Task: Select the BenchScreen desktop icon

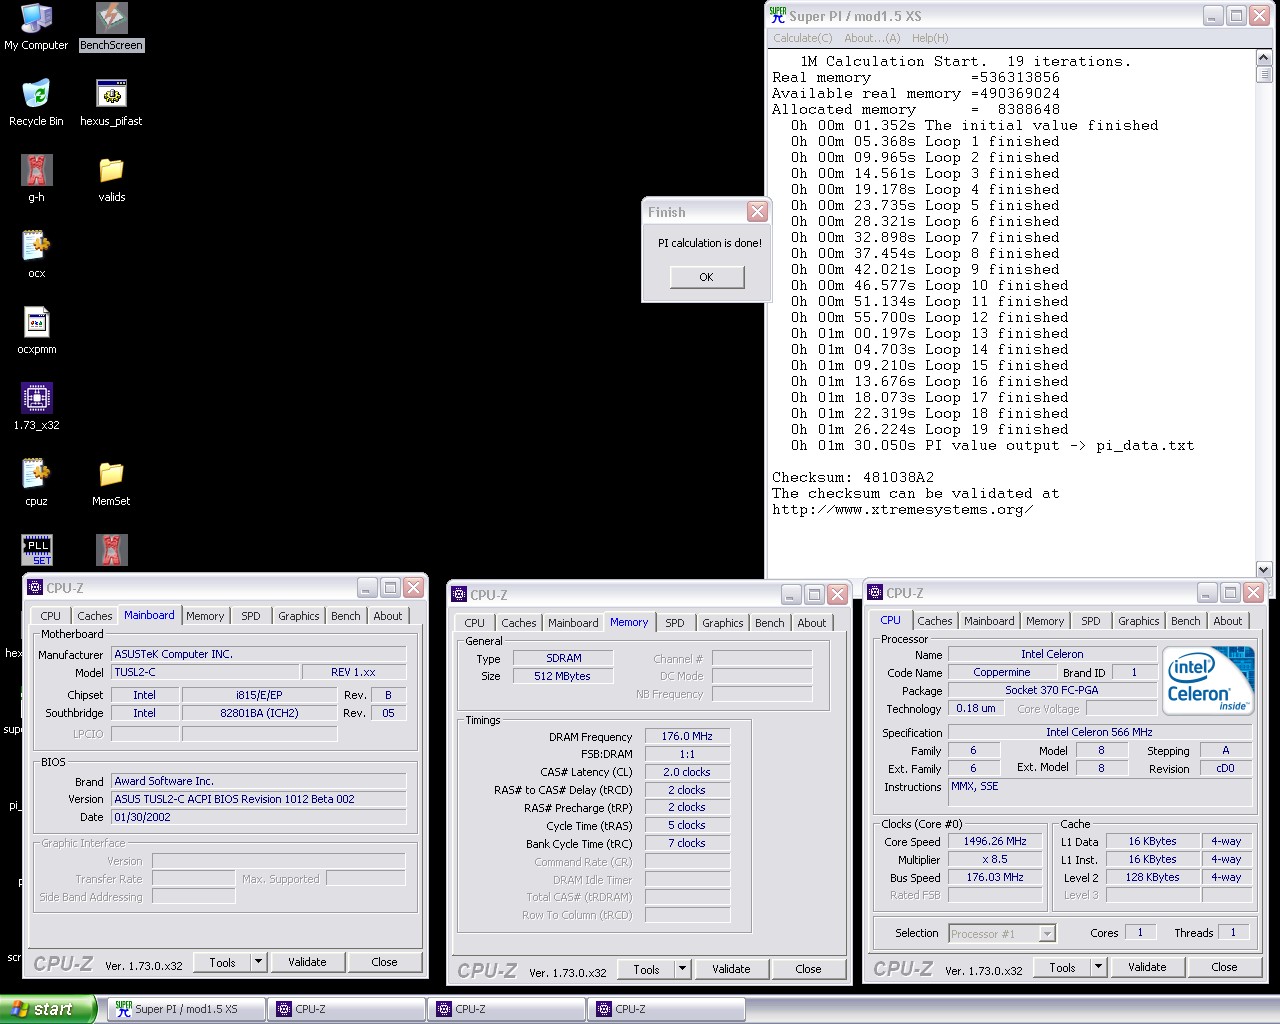Action: point(111,27)
